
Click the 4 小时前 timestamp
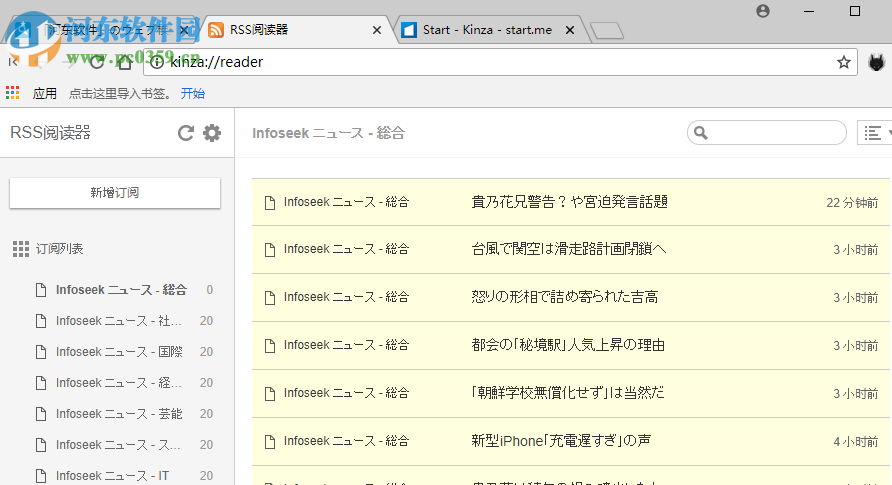pyautogui.click(x=856, y=442)
